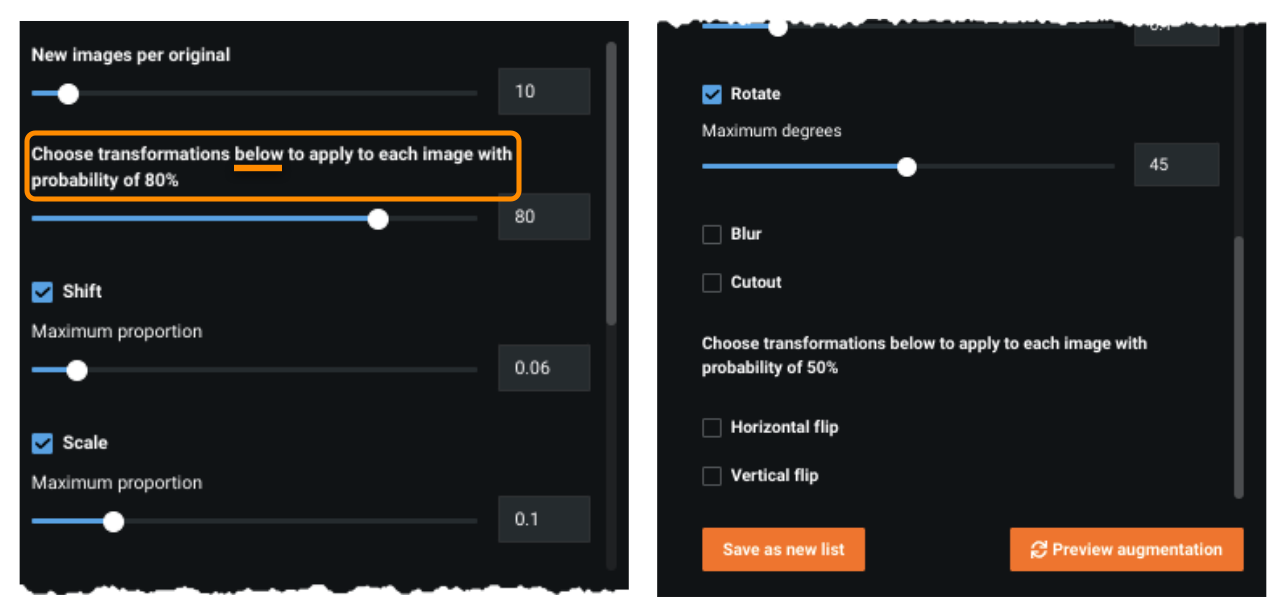1286x616 pixels.
Task: Disable the Scale transformation checkbox
Action: pos(42,443)
